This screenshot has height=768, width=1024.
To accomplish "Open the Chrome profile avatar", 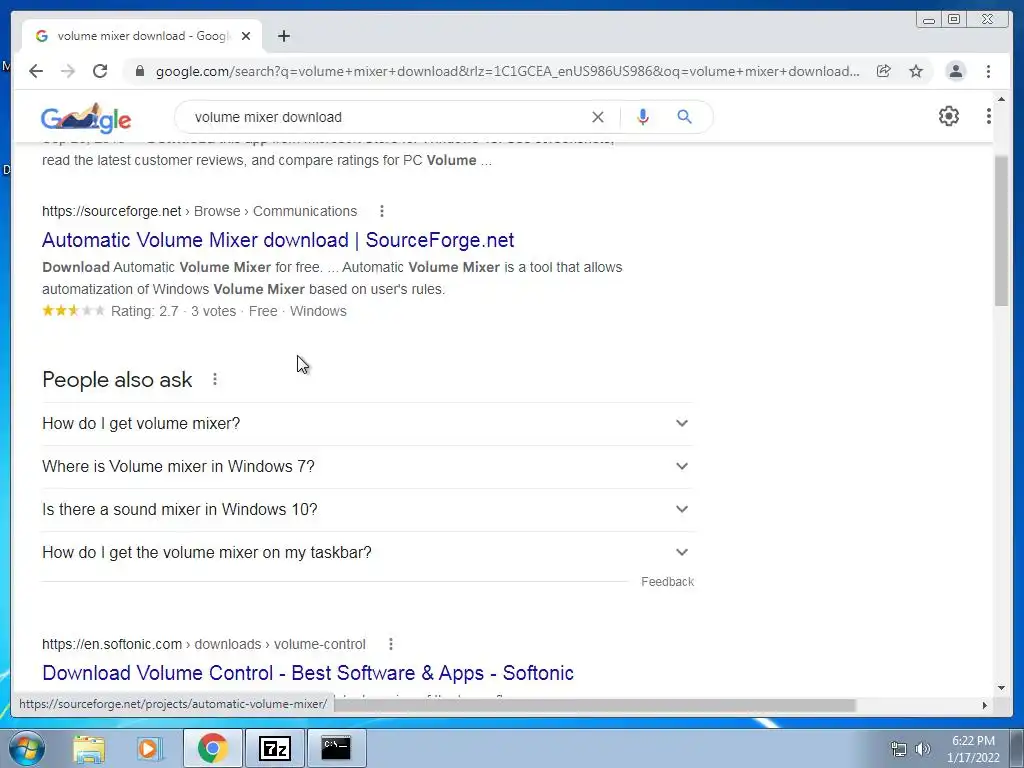I will click(955, 71).
